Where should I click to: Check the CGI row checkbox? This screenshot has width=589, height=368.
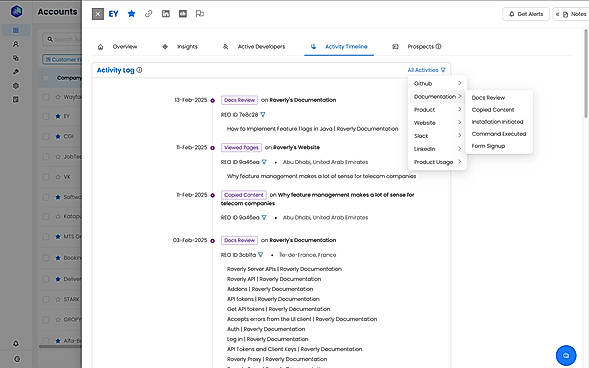(45, 136)
